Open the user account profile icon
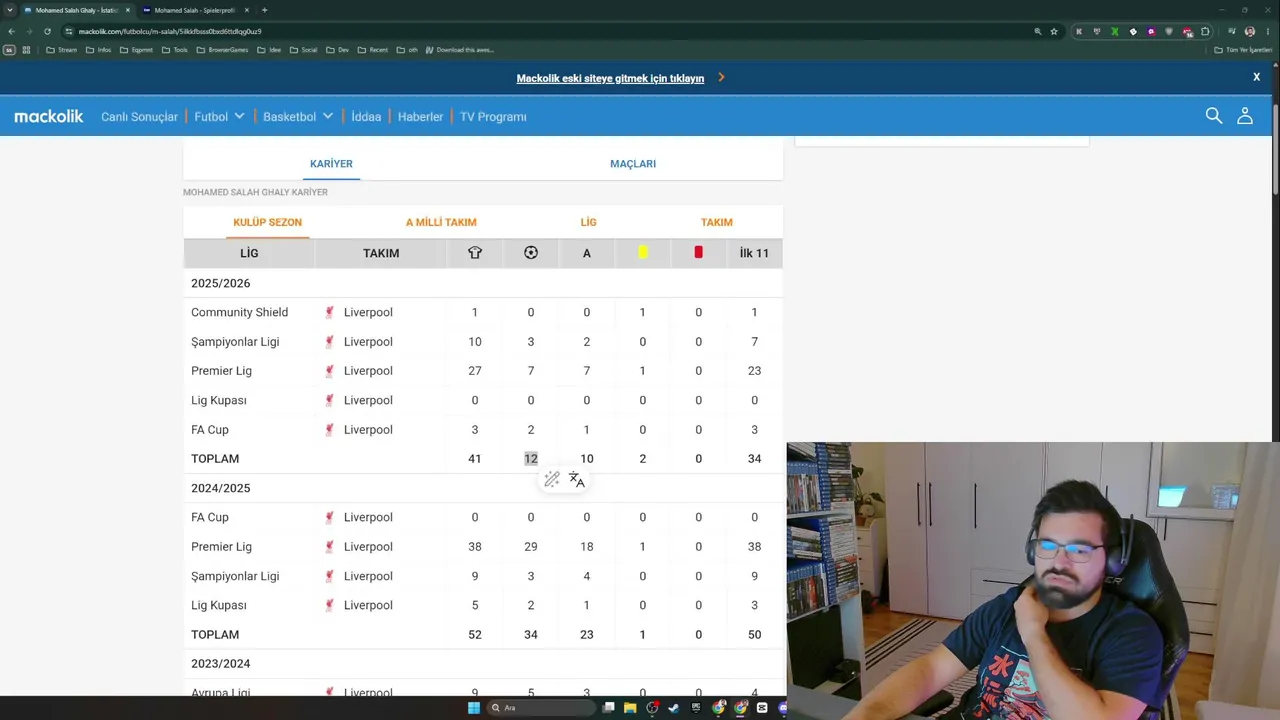The width and height of the screenshot is (1280, 720). tap(1245, 116)
